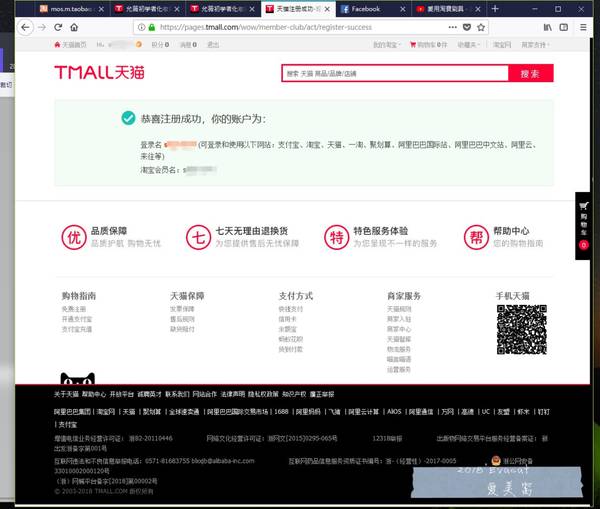The height and width of the screenshot is (509, 600).
Task: Click the site information icon in address bar
Action: click(x=141, y=28)
